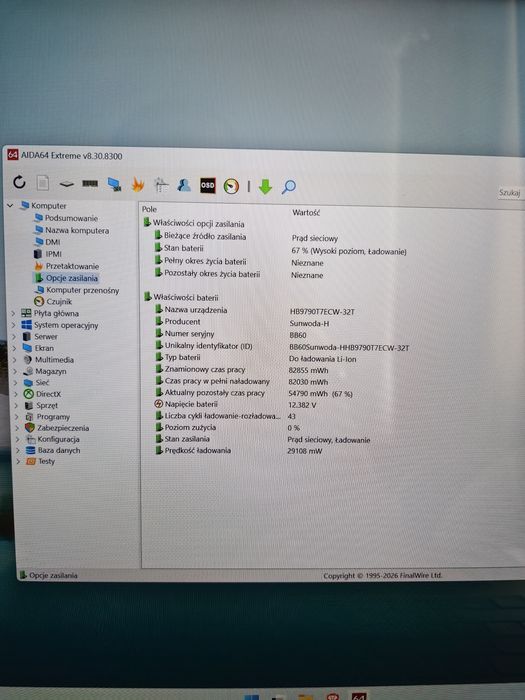525x700 pixels.
Task: Click the Refresh toolbar icon
Action: [19, 182]
